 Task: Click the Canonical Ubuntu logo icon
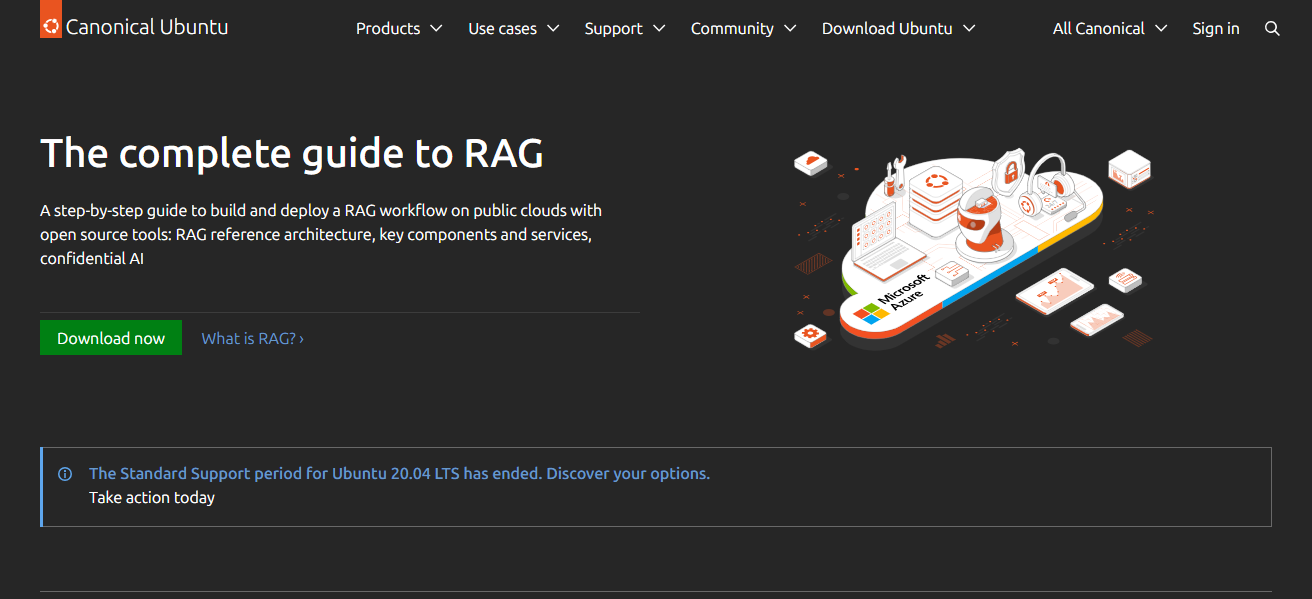51,19
